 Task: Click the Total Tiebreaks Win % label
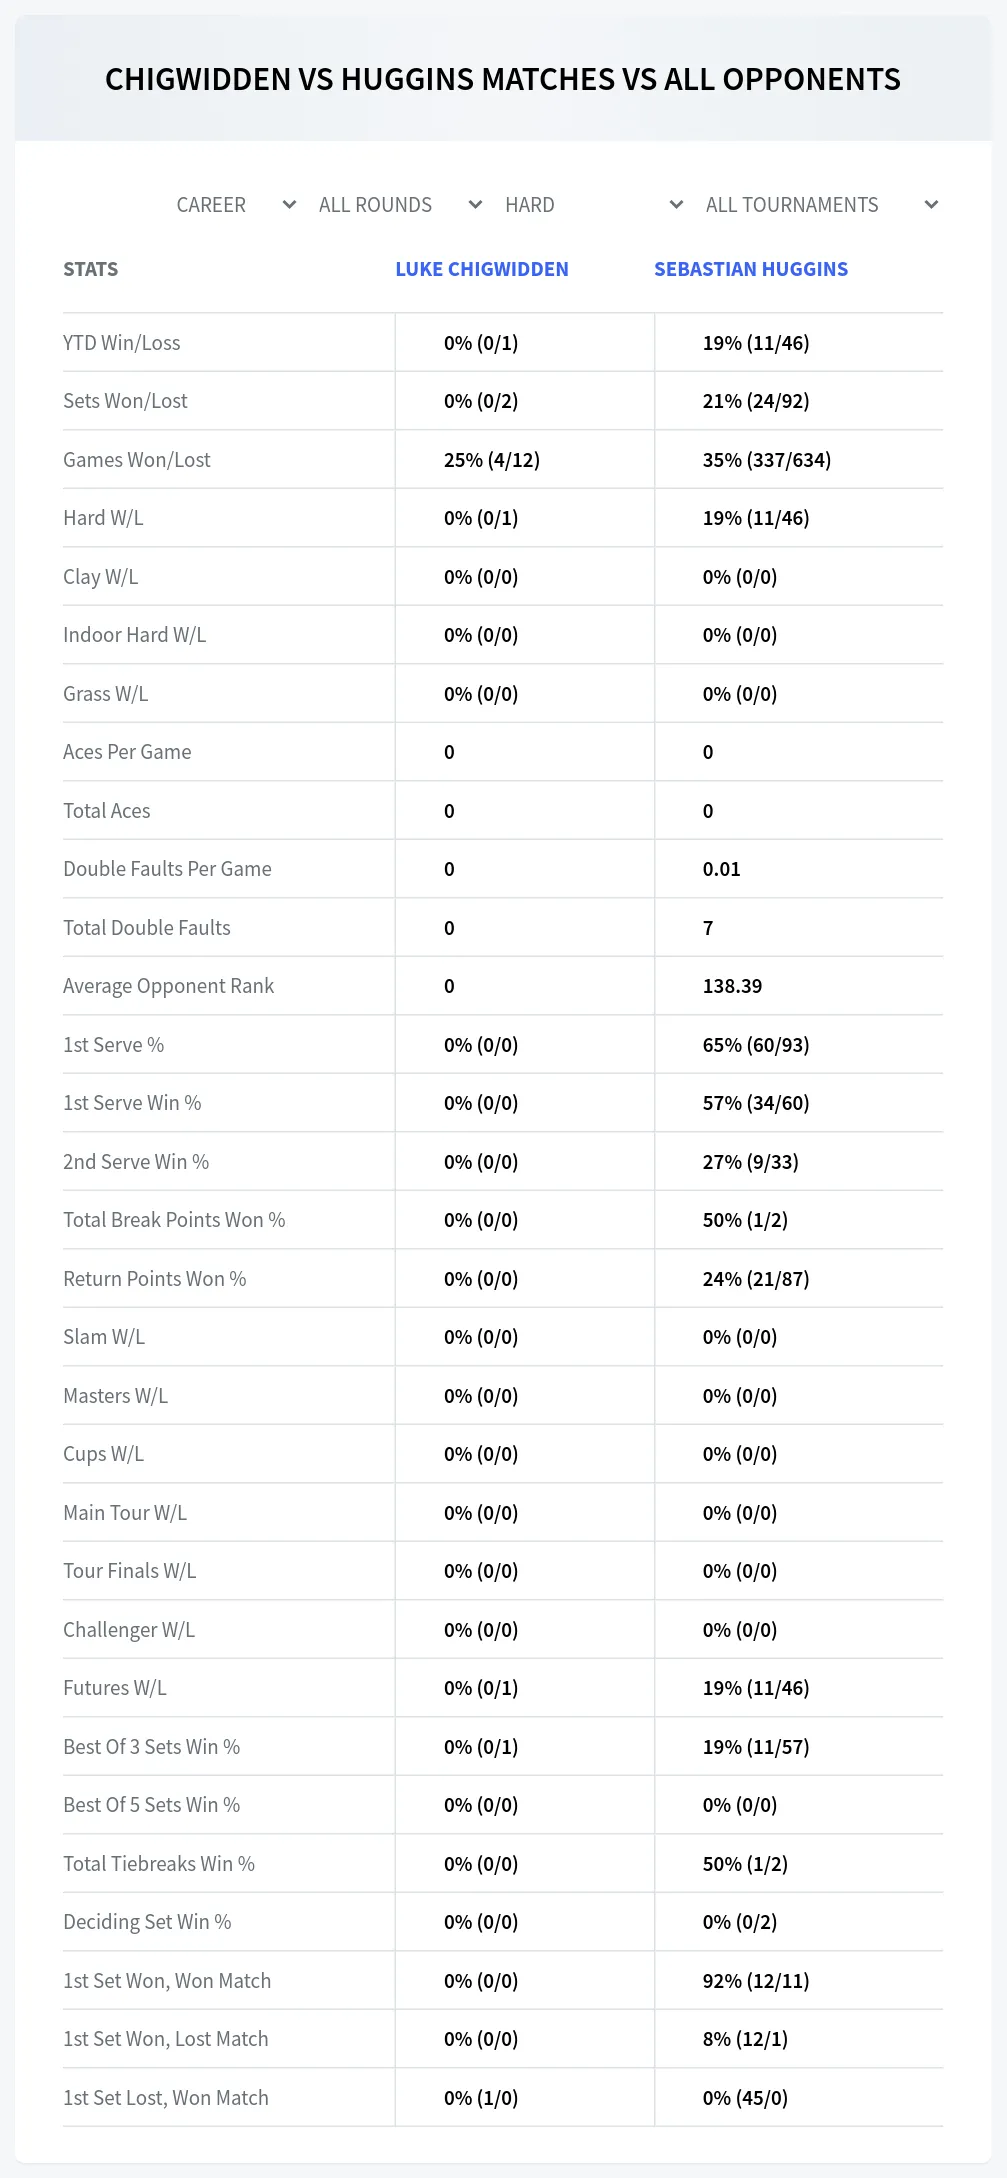point(159,1864)
